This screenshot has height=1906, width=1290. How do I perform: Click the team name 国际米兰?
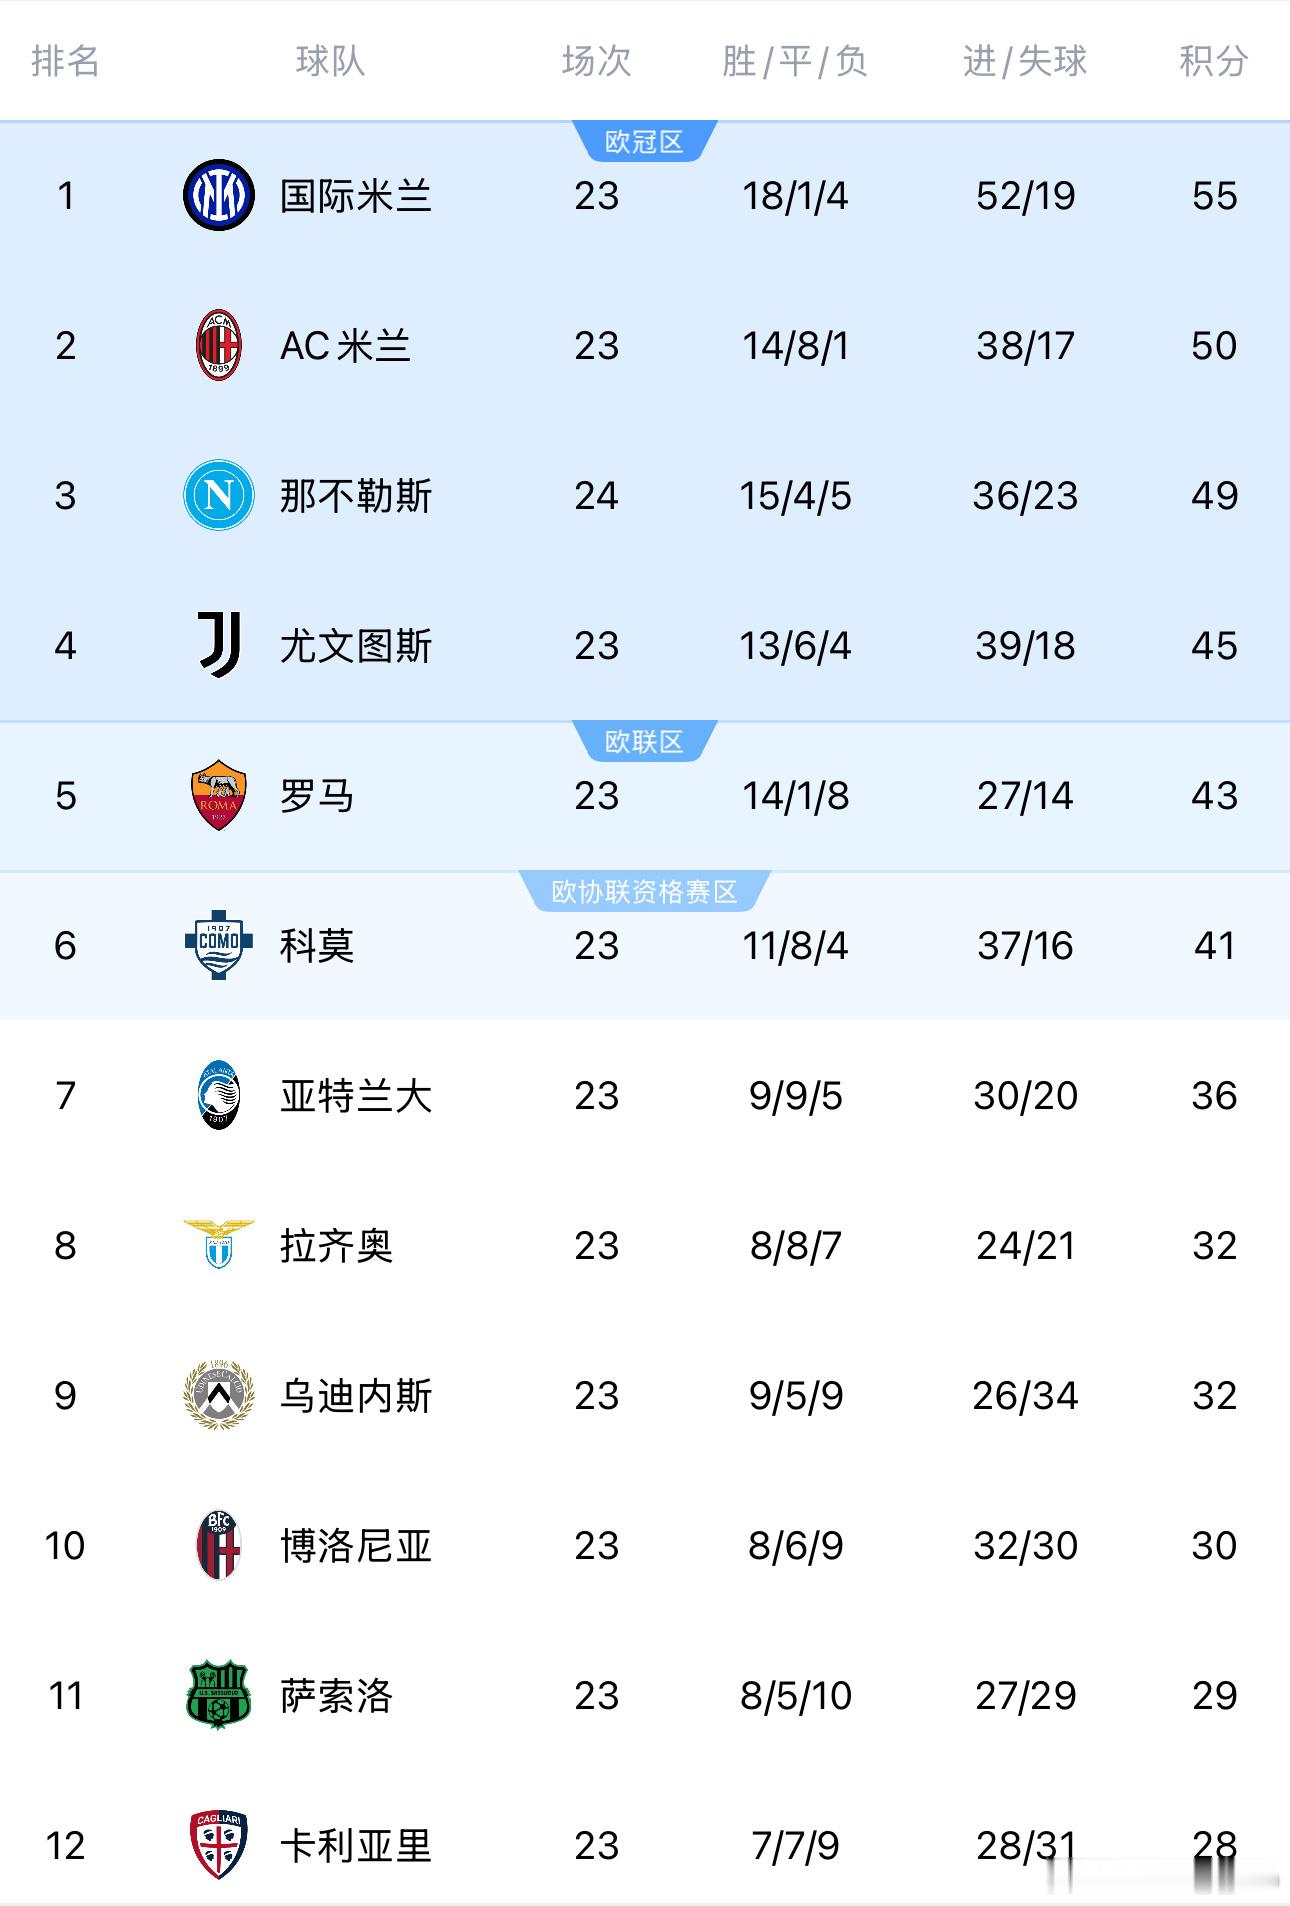[x=356, y=196]
